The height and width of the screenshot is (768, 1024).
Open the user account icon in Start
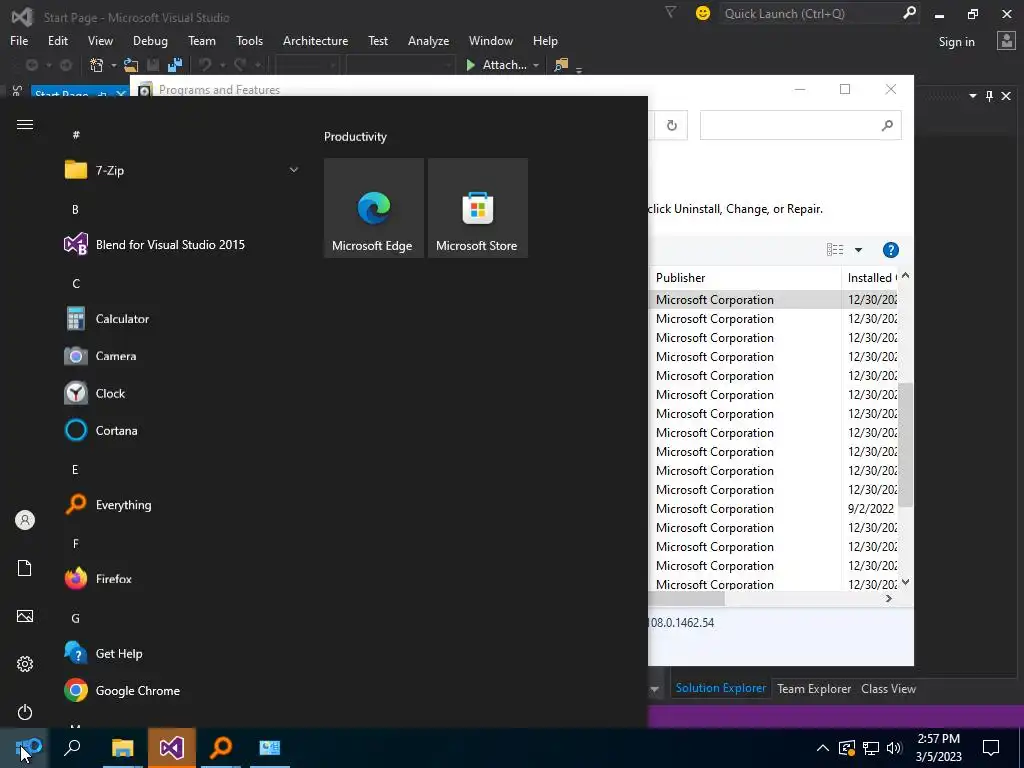tap(25, 520)
